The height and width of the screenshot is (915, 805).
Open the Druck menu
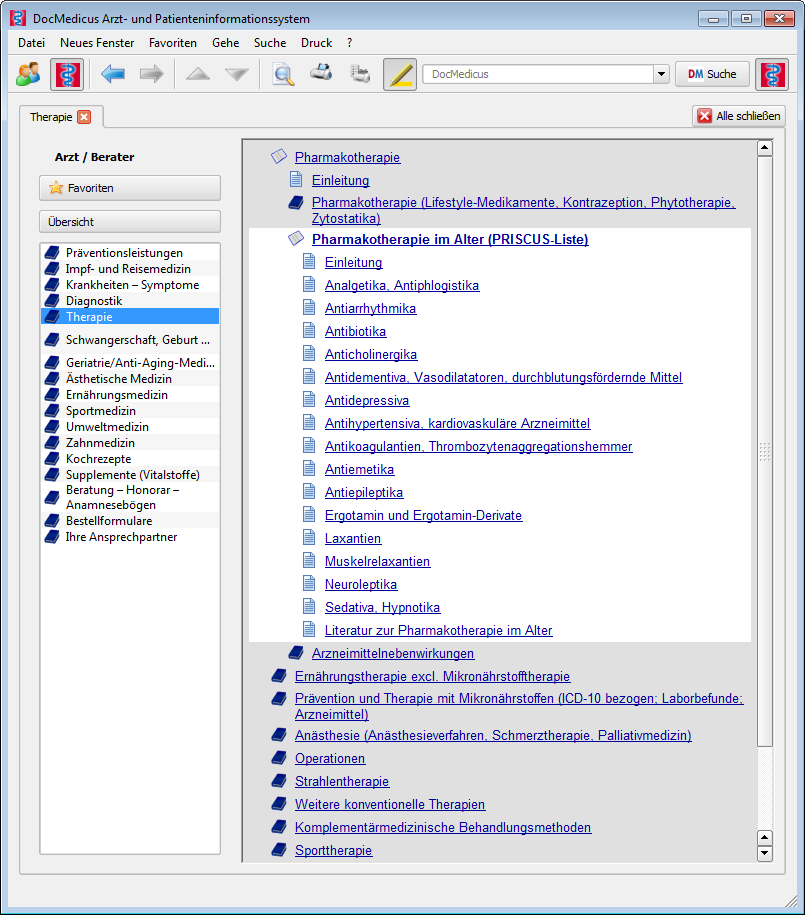tap(316, 43)
